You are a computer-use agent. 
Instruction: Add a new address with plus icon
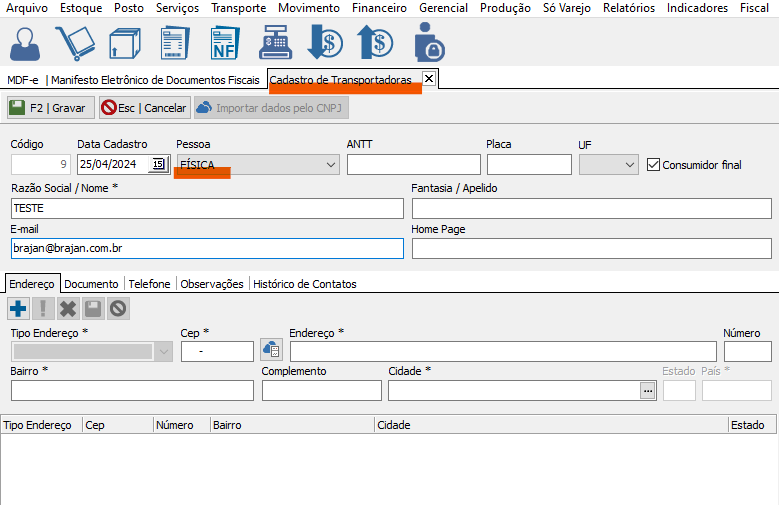pos(18,309)
